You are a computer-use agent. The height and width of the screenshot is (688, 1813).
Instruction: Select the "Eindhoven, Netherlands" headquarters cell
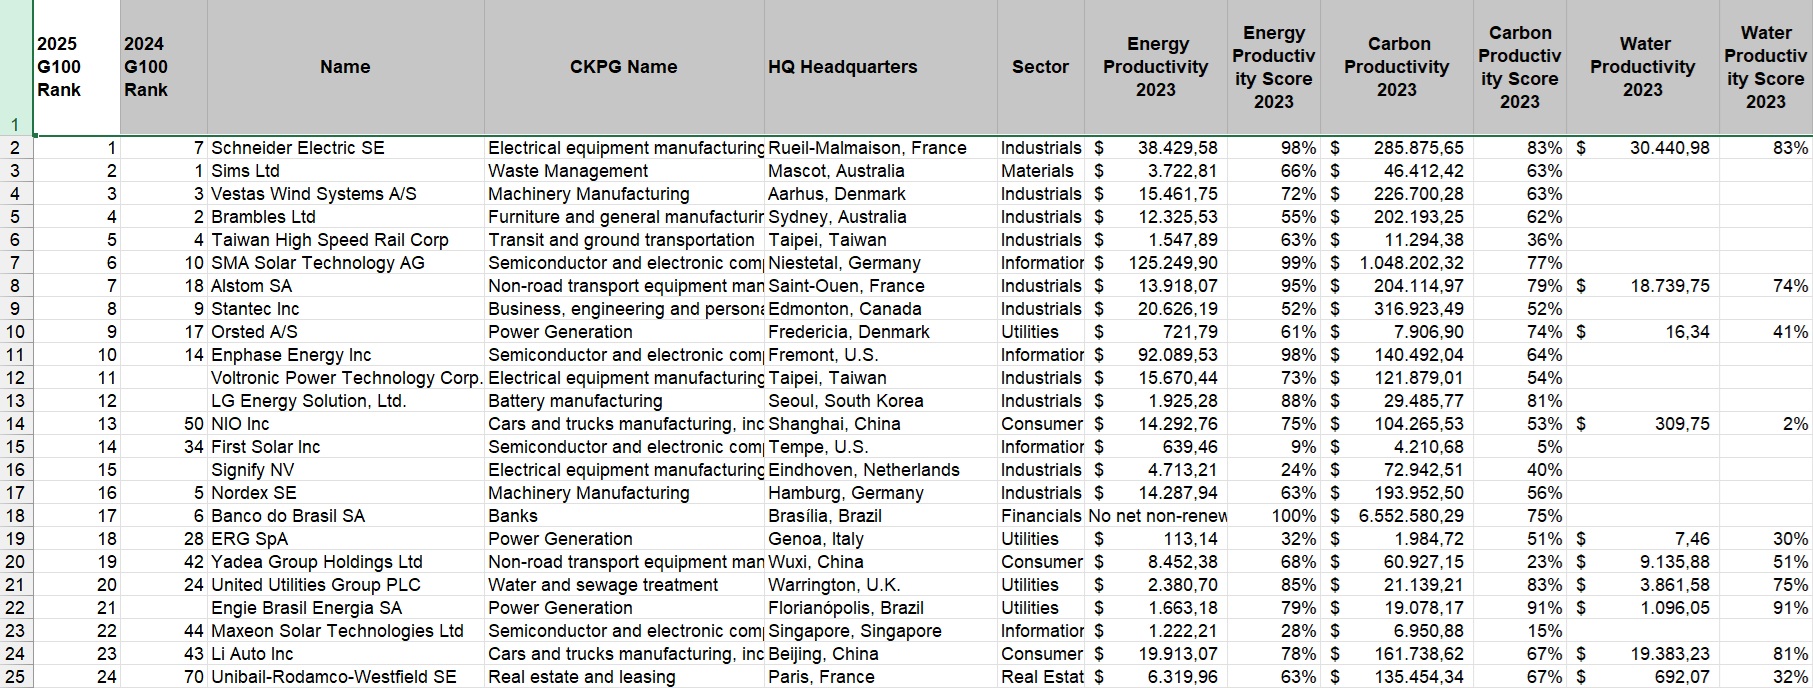(881, 470)
